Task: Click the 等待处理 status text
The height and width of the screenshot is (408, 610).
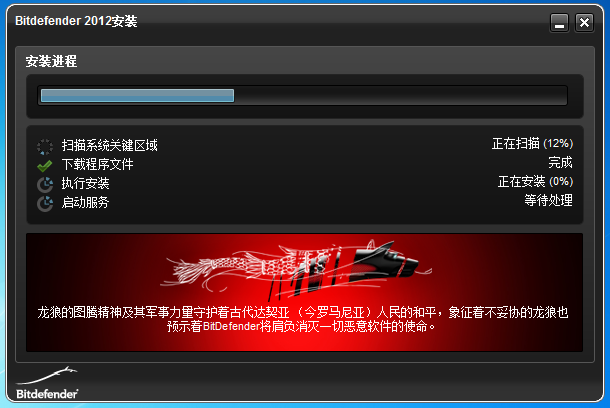Action: 548,200
